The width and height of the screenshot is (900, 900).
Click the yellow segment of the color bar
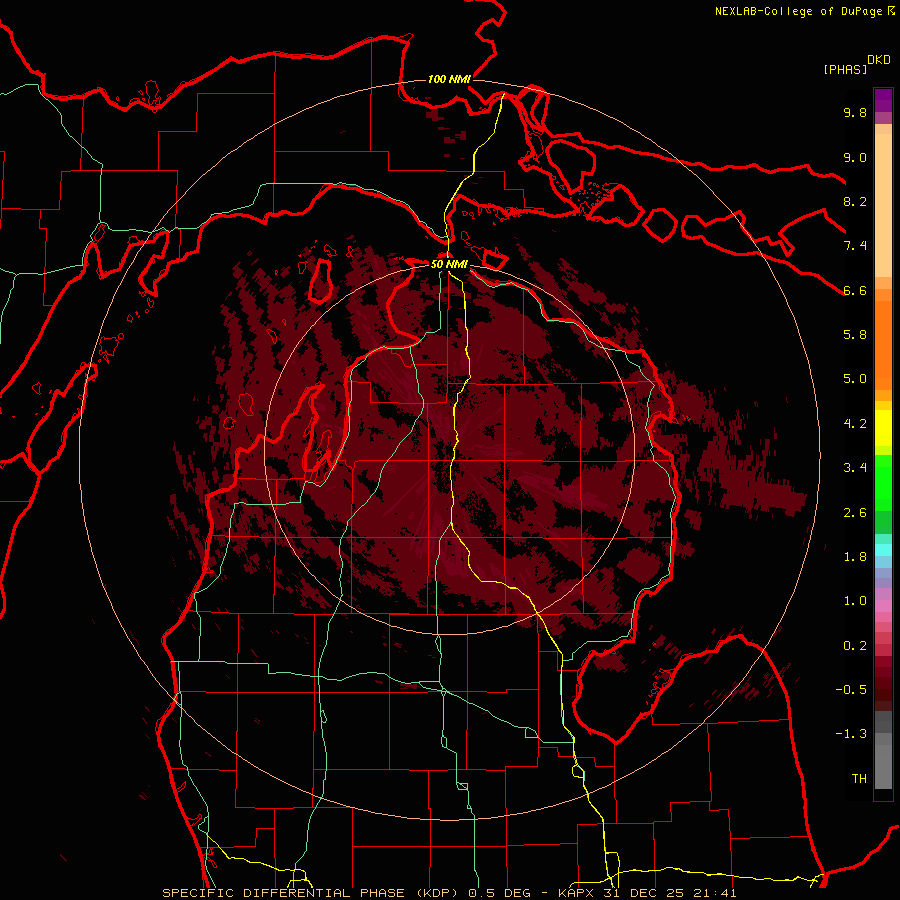pyautogui.click(x=883, y=428)
